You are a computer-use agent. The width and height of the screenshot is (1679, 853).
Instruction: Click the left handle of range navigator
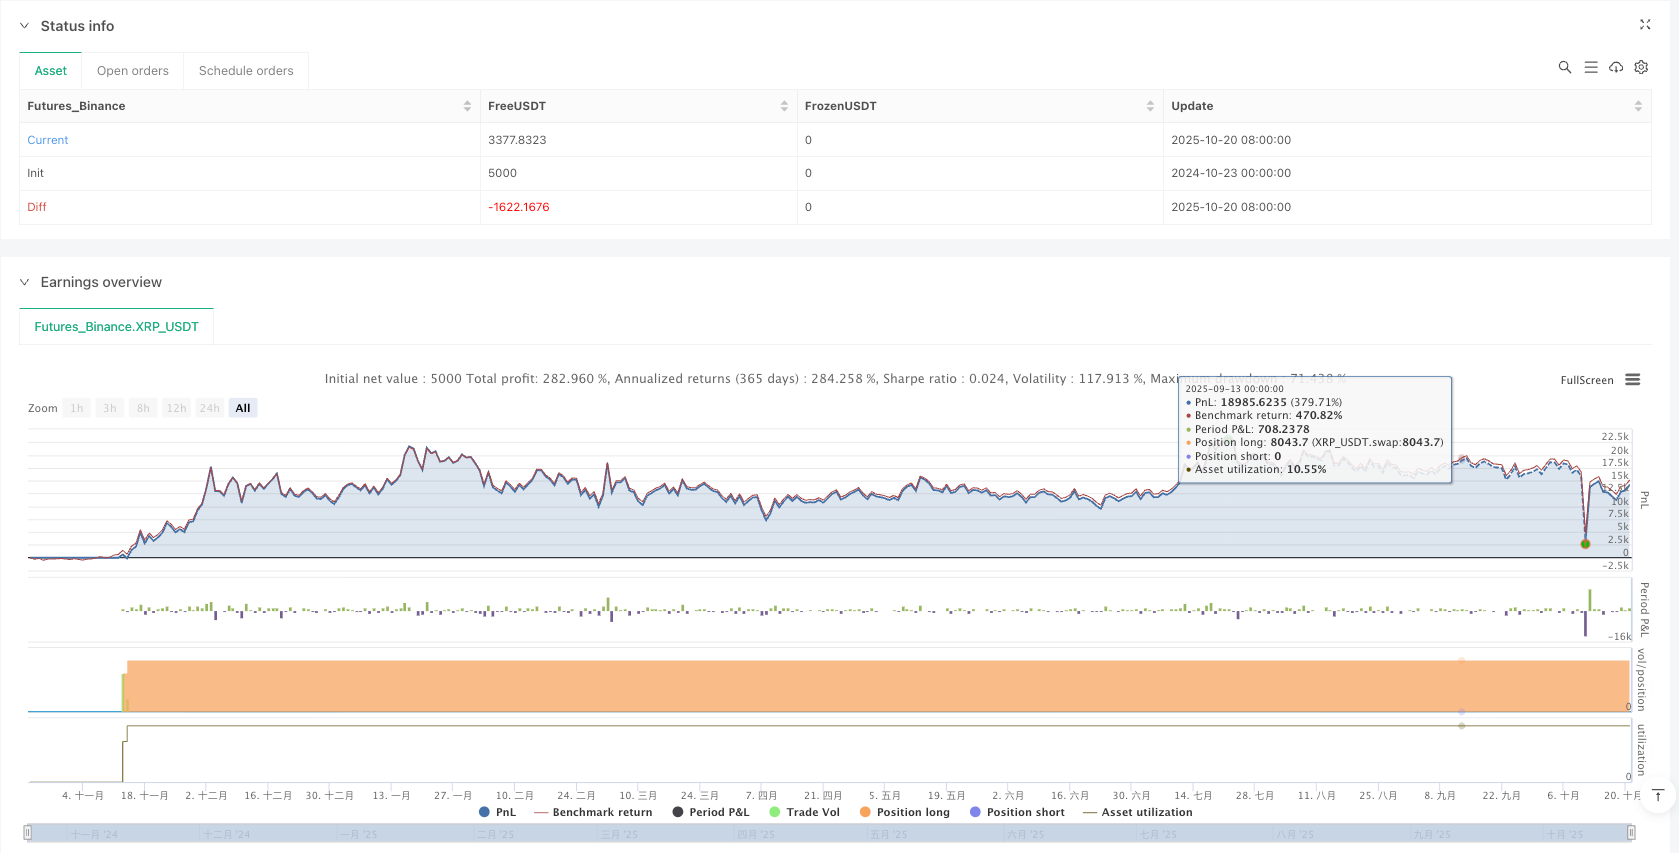(28, 832)
